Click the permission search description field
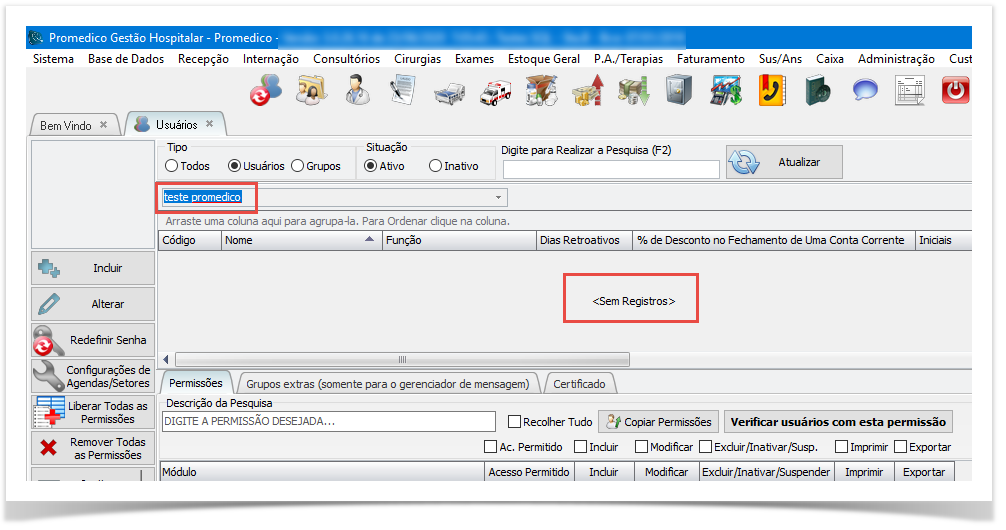This screenshot has width=1006, height=530. click(x=329, y=422)
